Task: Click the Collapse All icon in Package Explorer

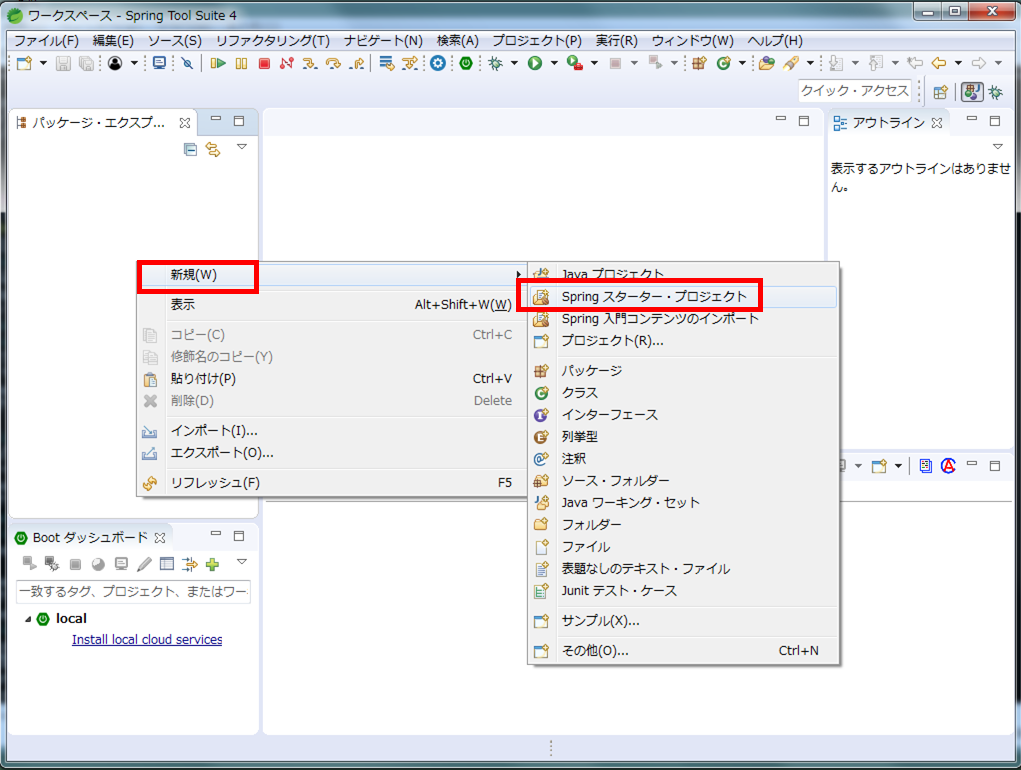Action: pos(190,149)
